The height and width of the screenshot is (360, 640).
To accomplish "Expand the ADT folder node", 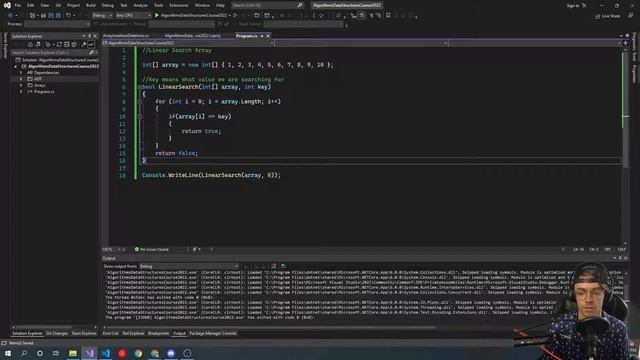I will point(21,79).
